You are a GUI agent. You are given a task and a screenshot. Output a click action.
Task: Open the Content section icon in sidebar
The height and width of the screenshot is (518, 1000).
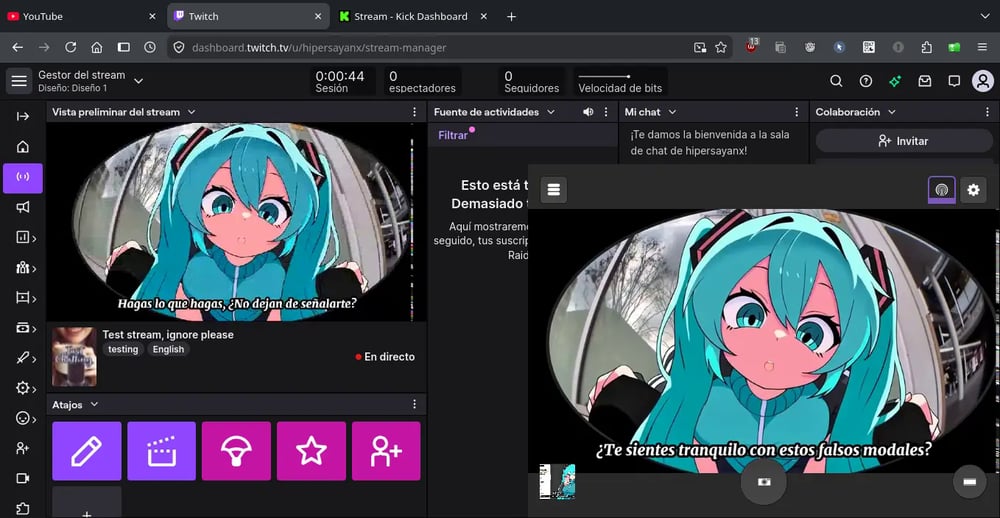tap(25, 298)
